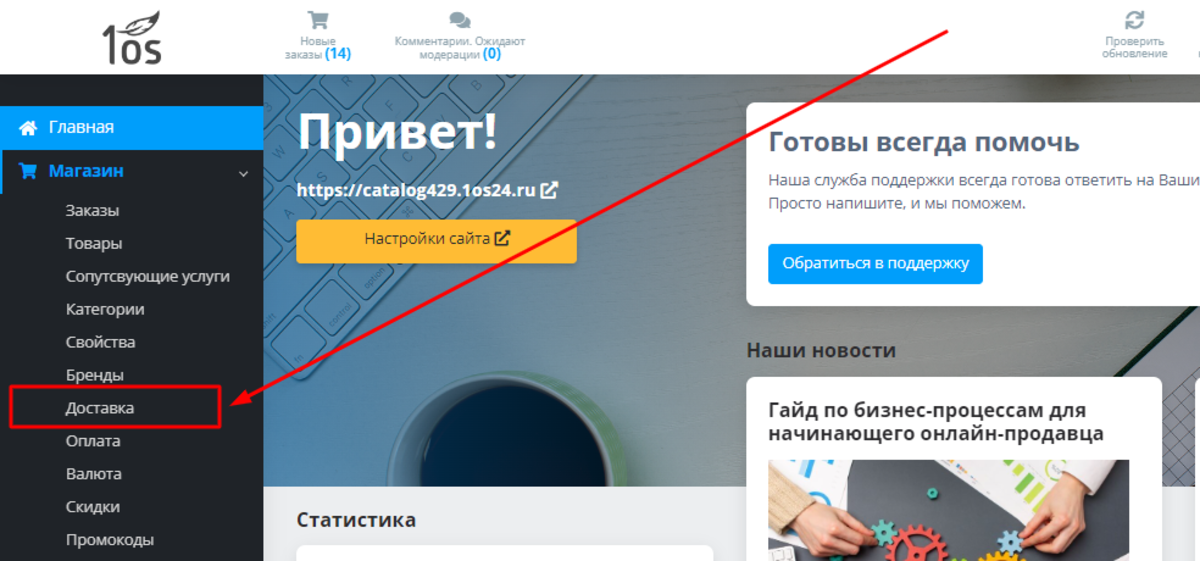1200x561 pixels.
Task: Click Настройки сайта button
Action: point(436,241)
